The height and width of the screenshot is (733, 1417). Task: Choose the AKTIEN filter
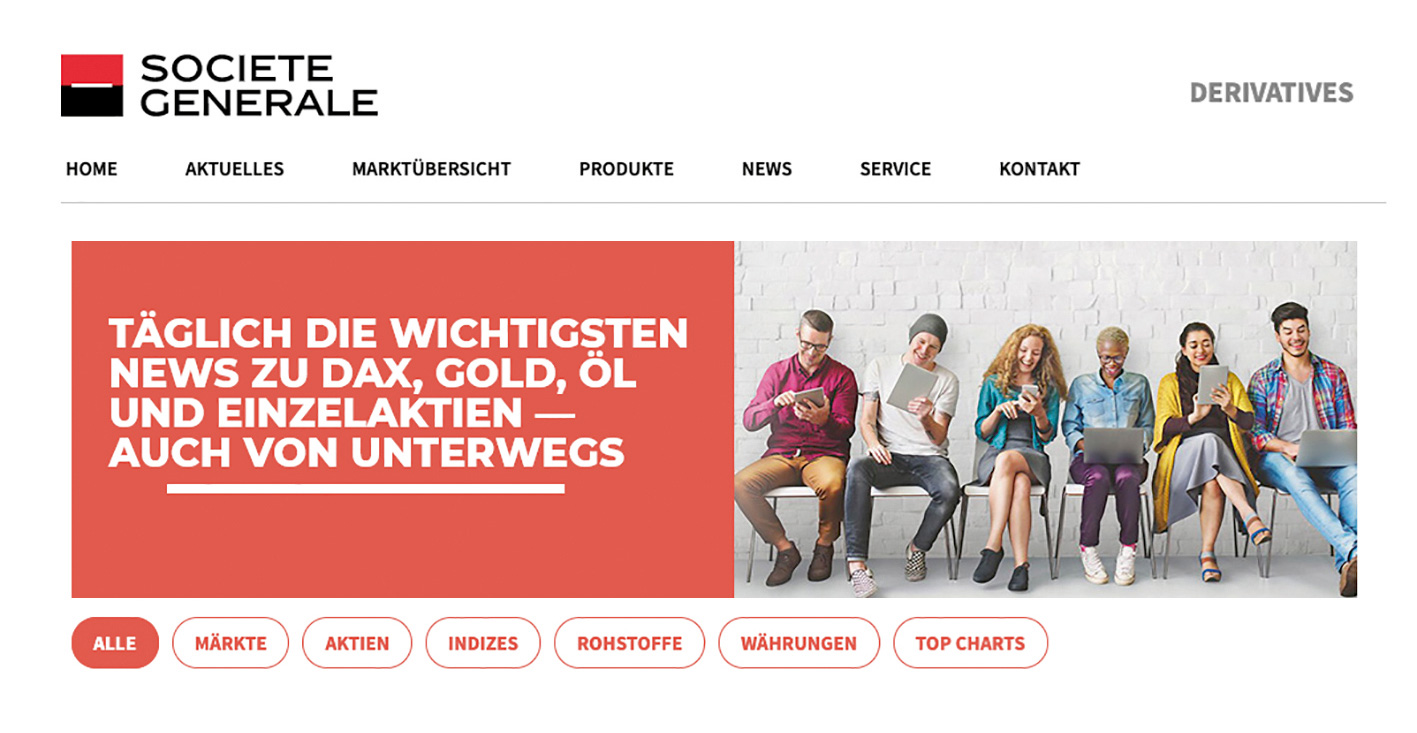(357, 643)
